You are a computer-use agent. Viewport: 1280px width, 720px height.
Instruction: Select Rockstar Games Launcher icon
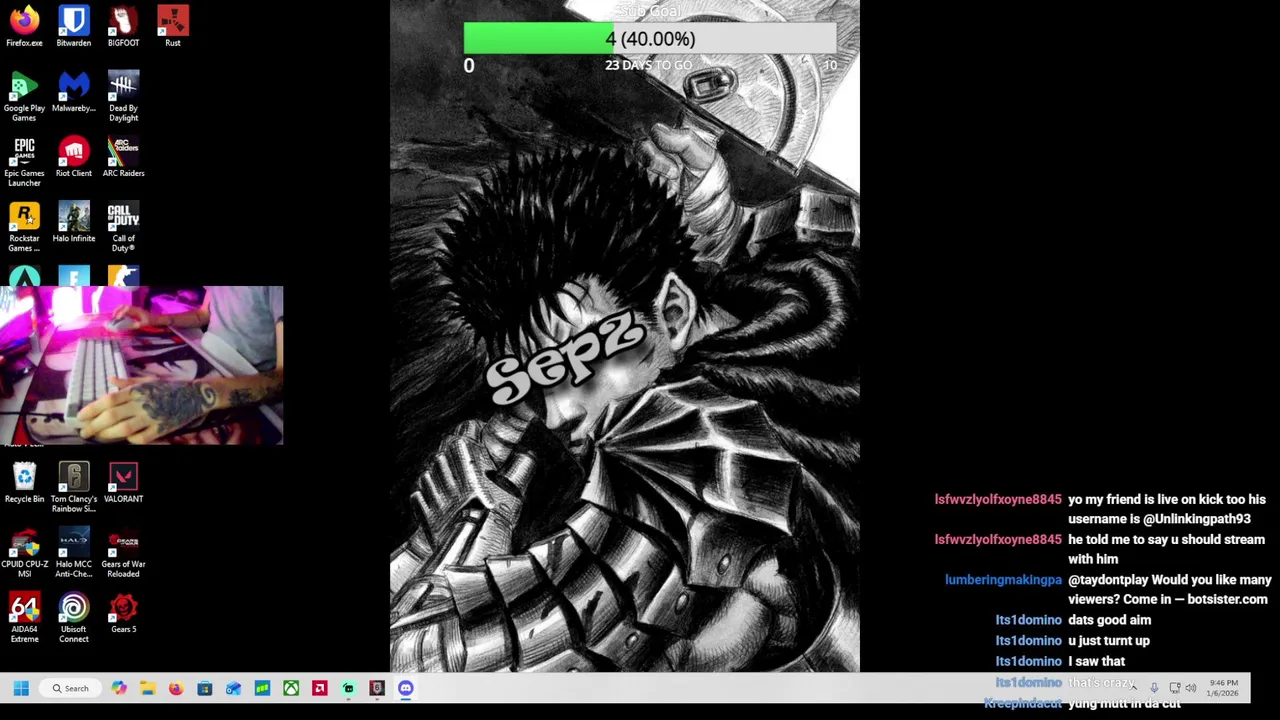point(24,227)
